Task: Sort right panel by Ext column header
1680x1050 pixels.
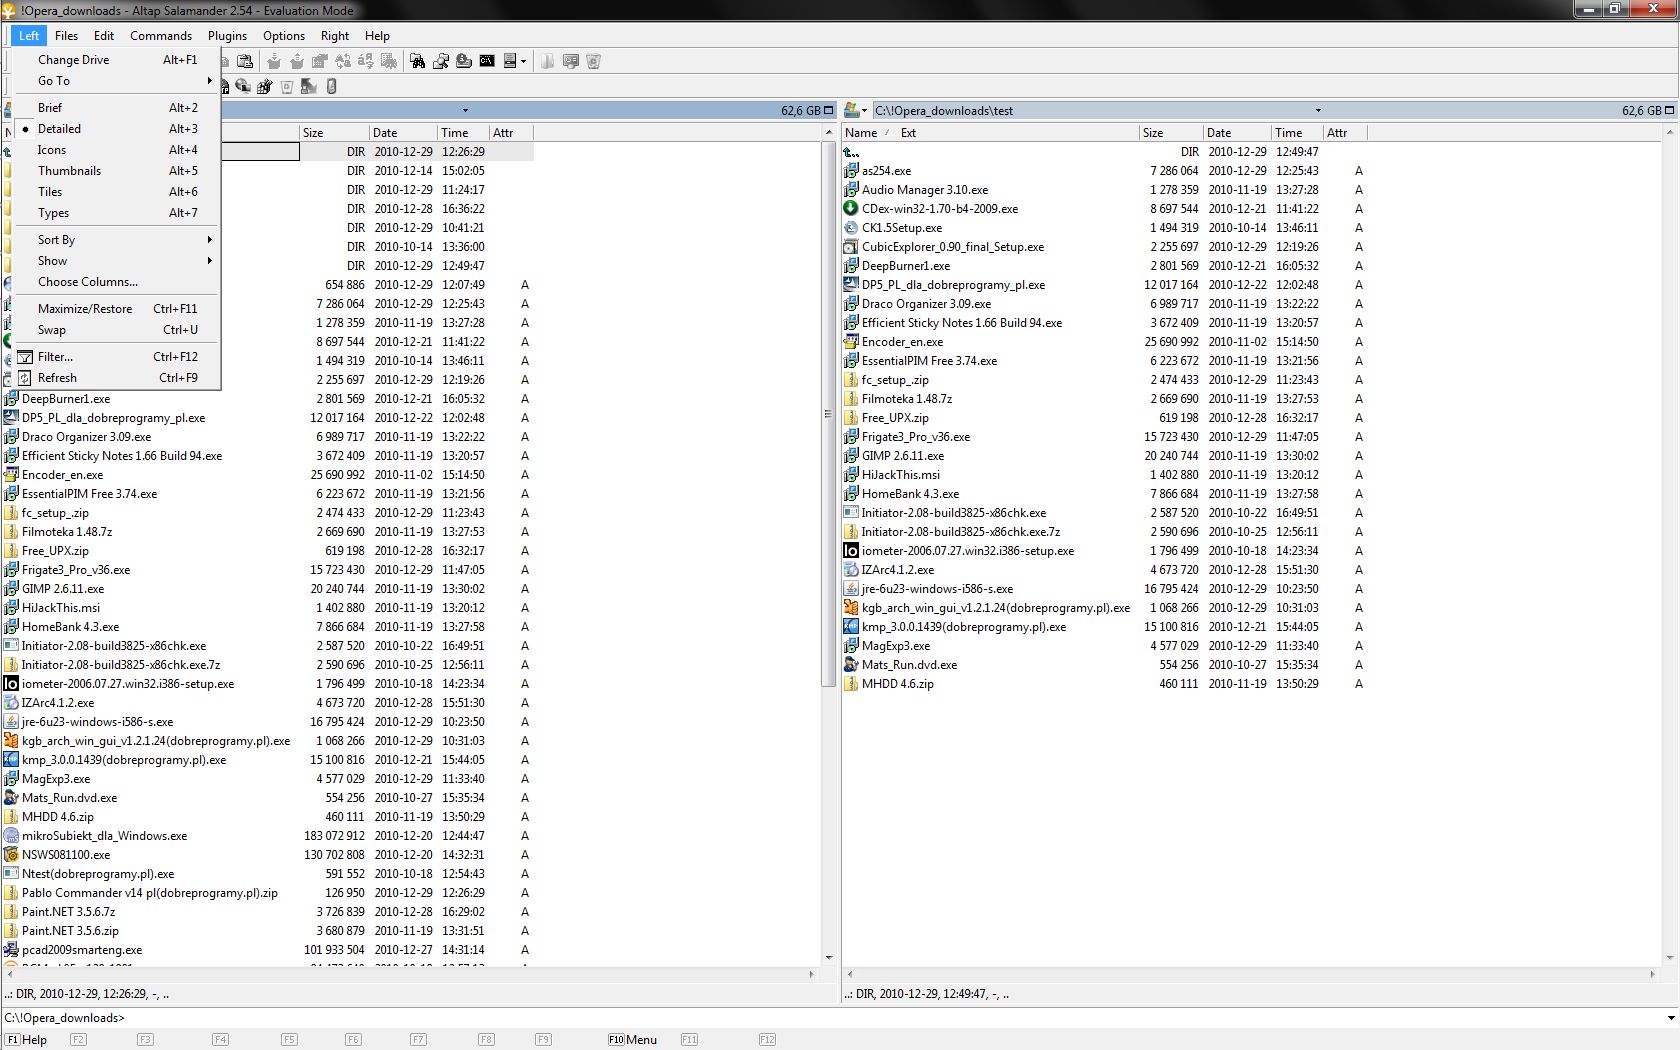Action: click(x=908, y=133)
